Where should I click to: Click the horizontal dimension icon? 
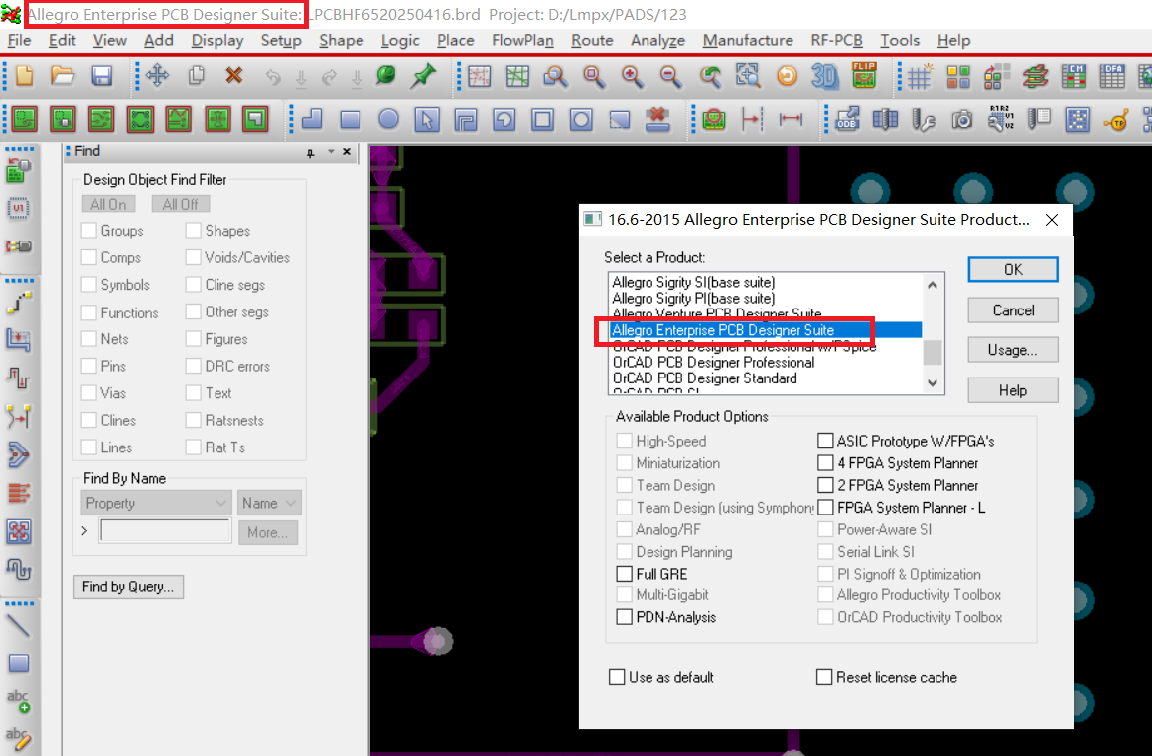[791, 119]
